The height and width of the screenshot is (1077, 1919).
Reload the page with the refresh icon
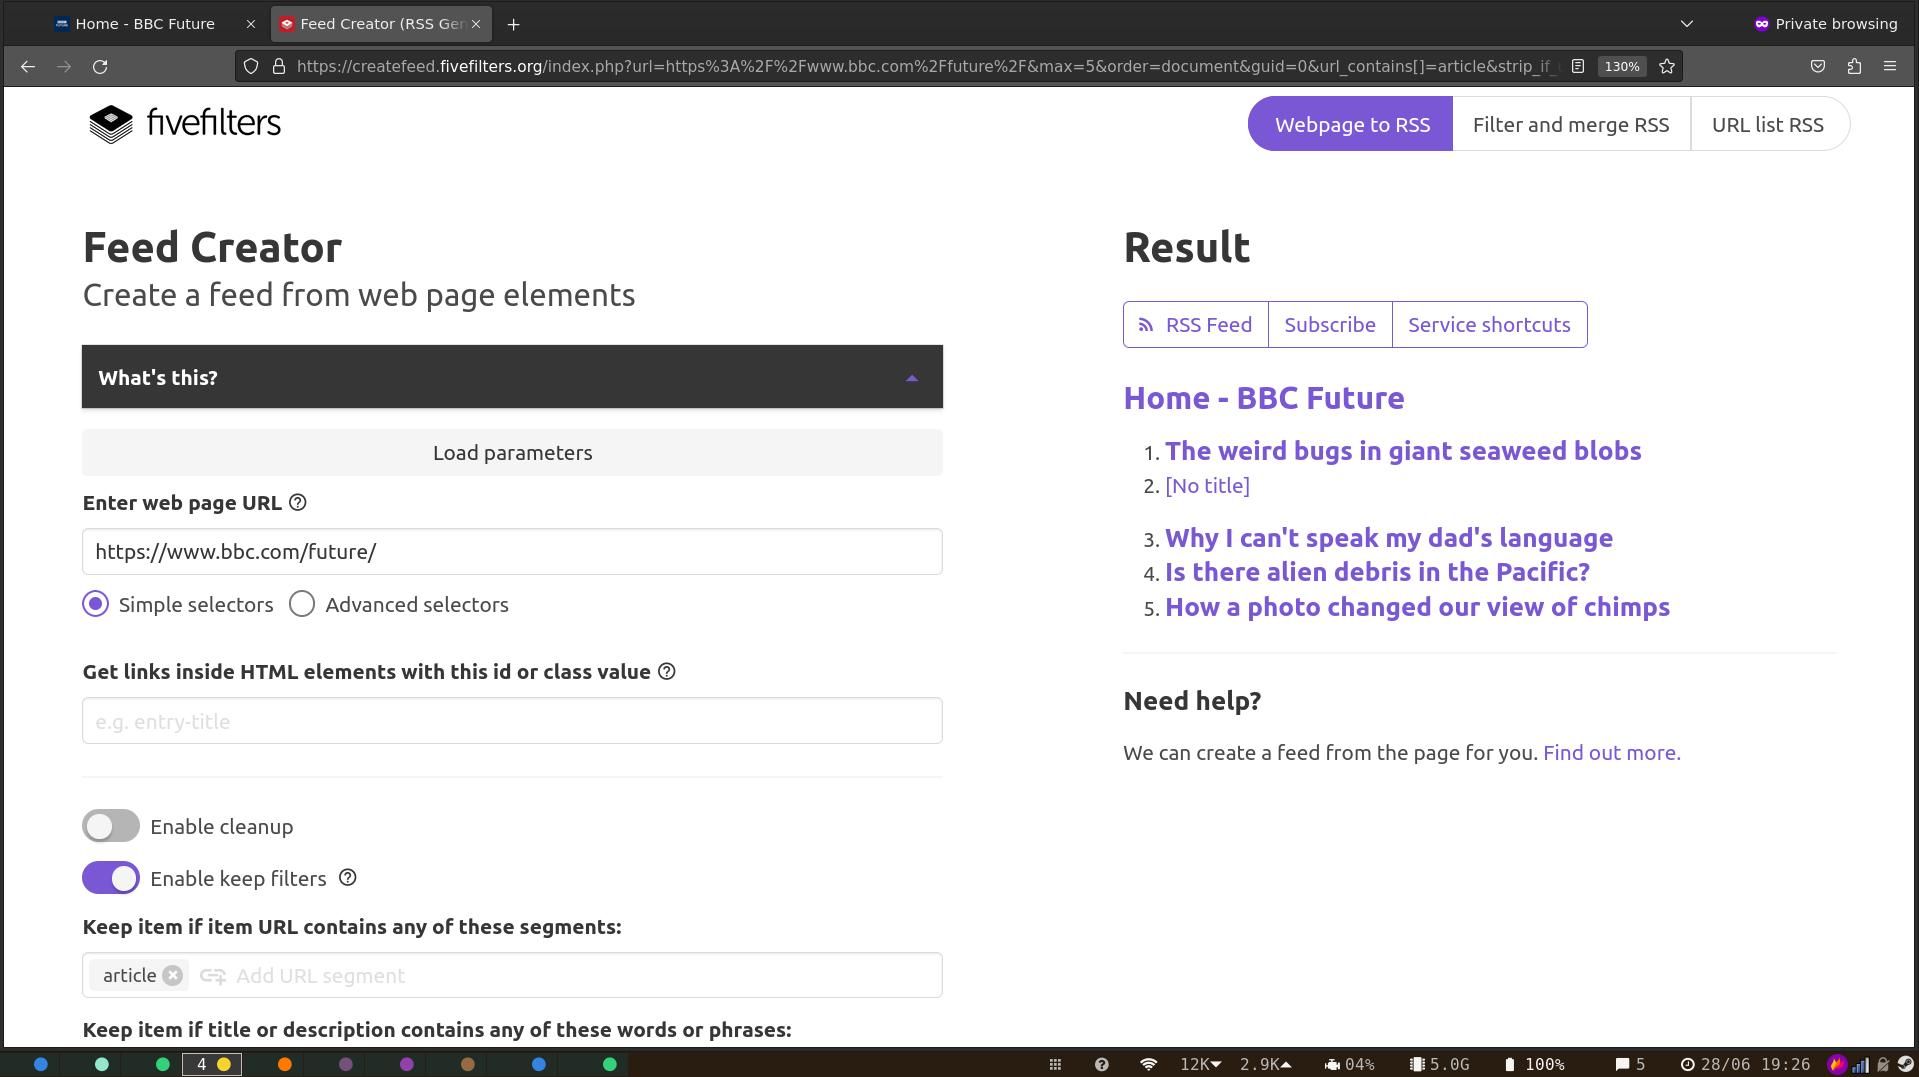point(100,67)
